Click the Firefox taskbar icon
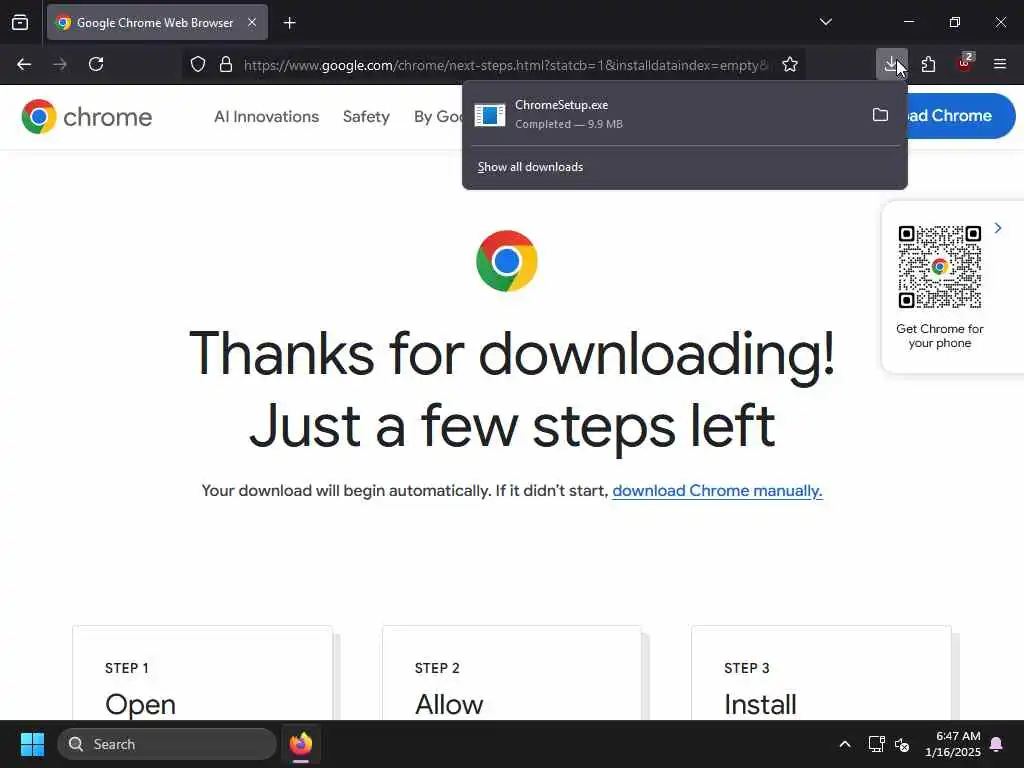The image size is (1024, 768). [x=300, y=744]
